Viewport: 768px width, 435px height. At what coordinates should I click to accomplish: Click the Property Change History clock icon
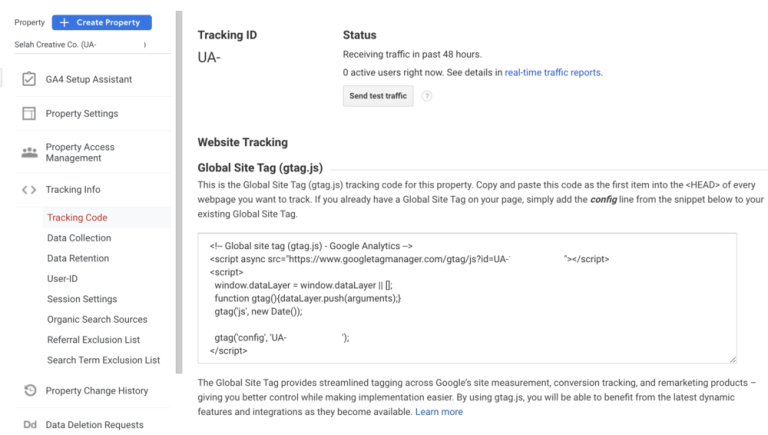pyautogui.click(x=29, y=391)
